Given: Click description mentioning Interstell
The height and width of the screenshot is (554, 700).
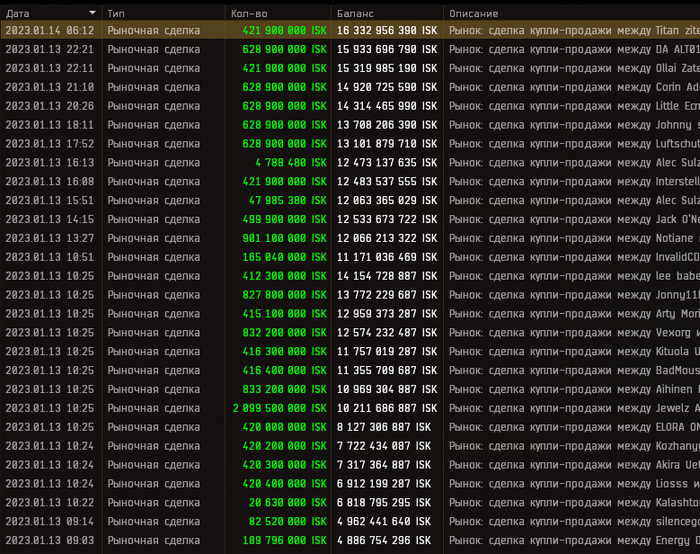Looking at the screenshot, I should pyautogui.click(x=574, y=182).
